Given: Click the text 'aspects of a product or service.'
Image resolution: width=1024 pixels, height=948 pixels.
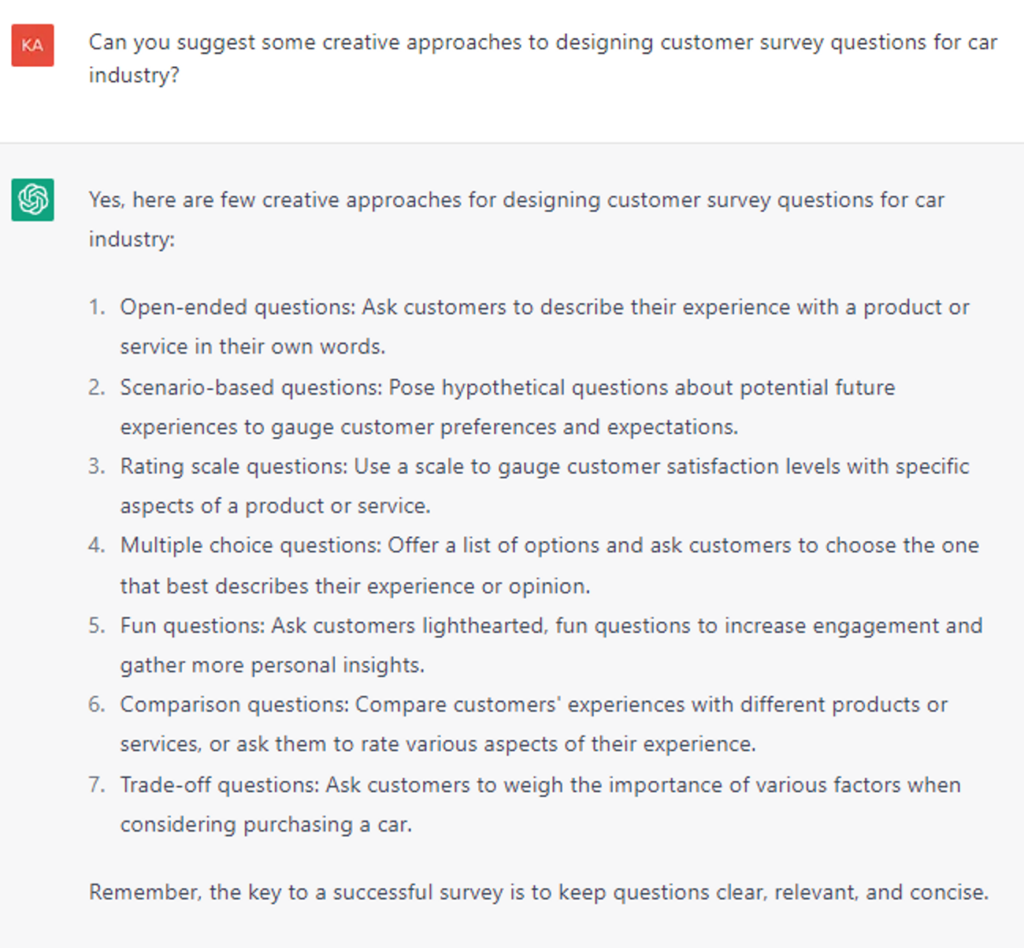Looking at the screenshot, I should pyautogui.click(x=275, y=506).
